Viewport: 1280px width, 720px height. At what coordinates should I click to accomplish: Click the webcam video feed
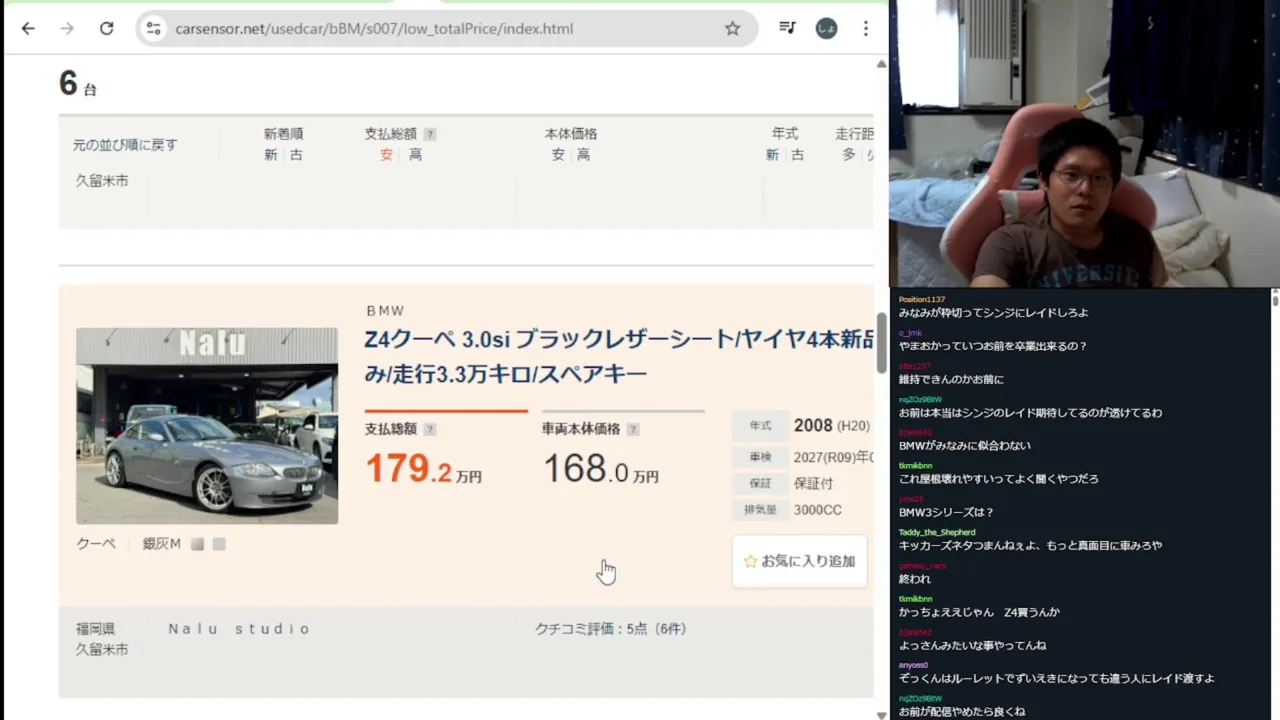point(1084,144)
